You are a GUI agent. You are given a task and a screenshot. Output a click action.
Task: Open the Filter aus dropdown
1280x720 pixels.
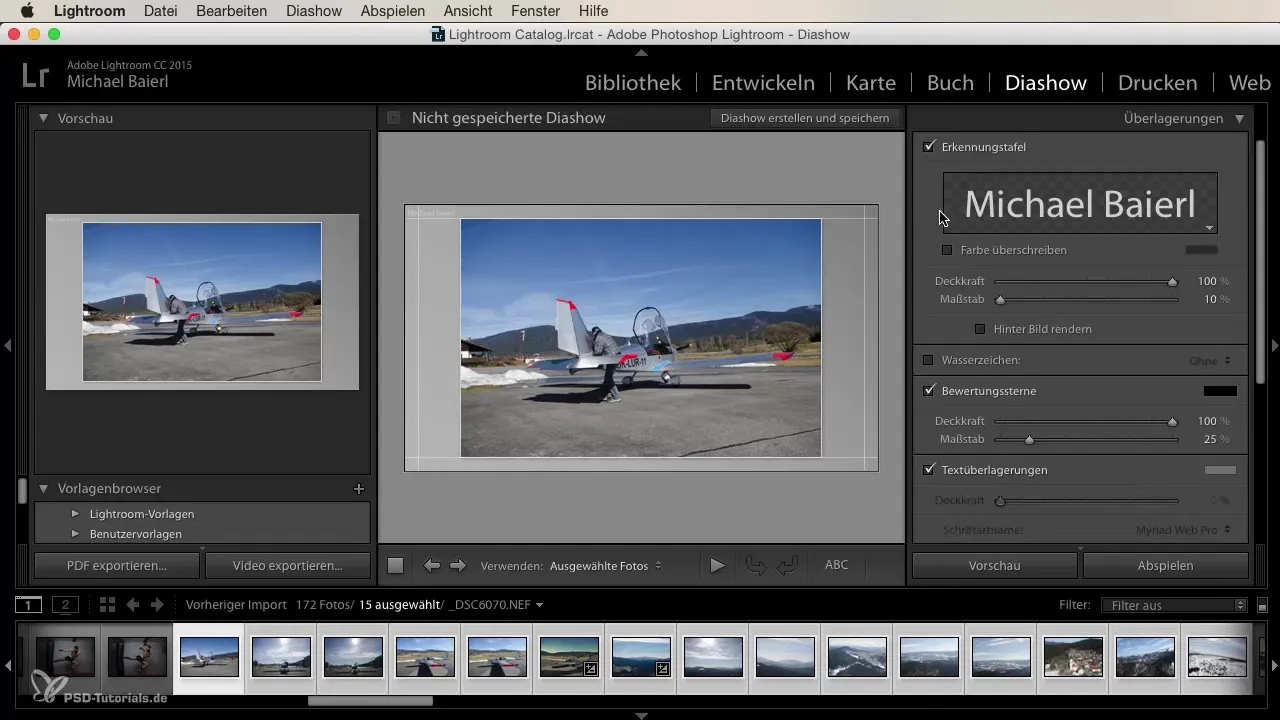[1174, 605]
